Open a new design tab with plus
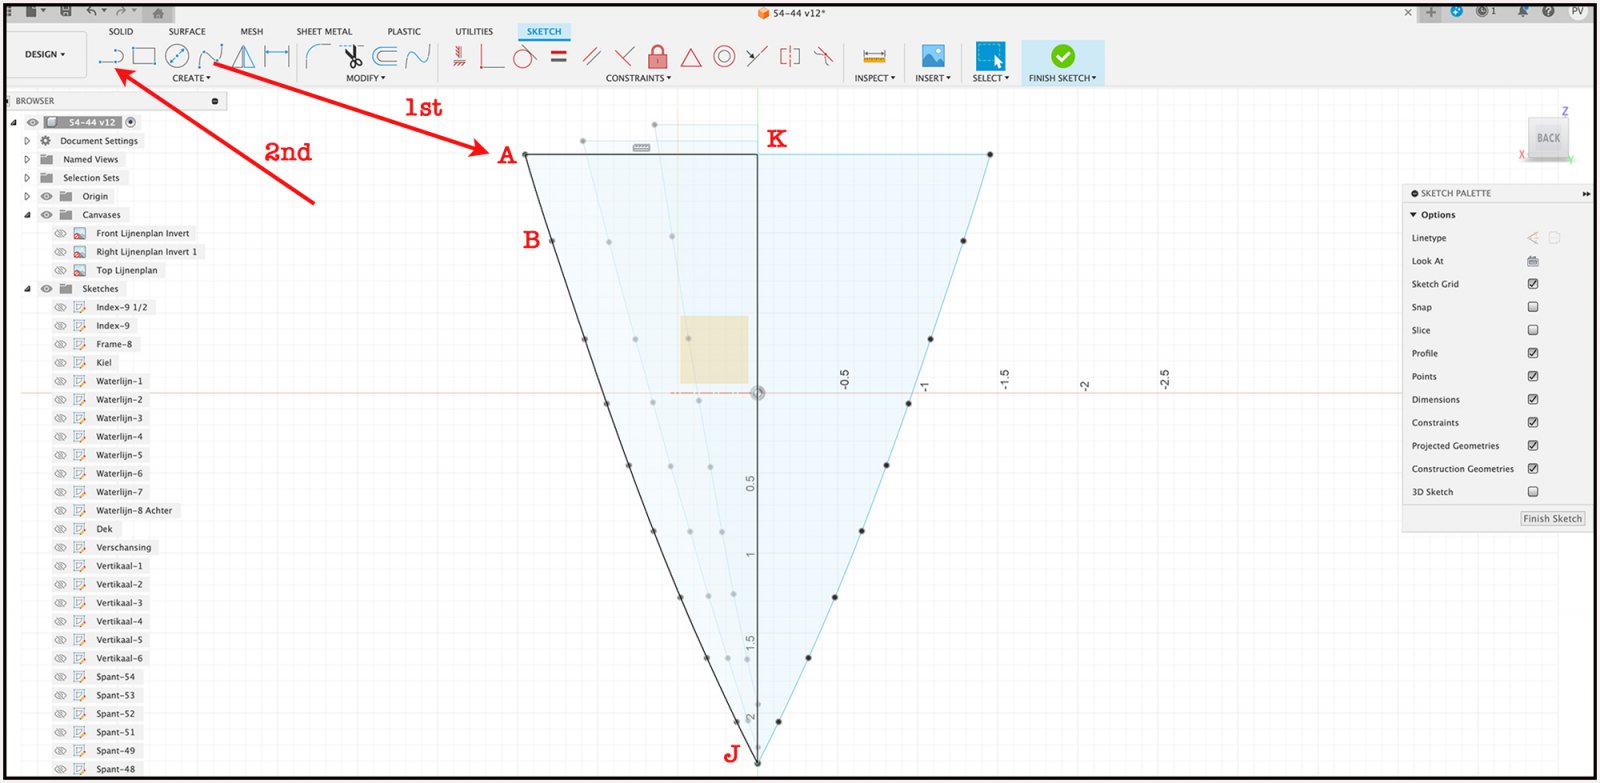The height and width of the screenshot is (783, 1600). point(1431,12)
